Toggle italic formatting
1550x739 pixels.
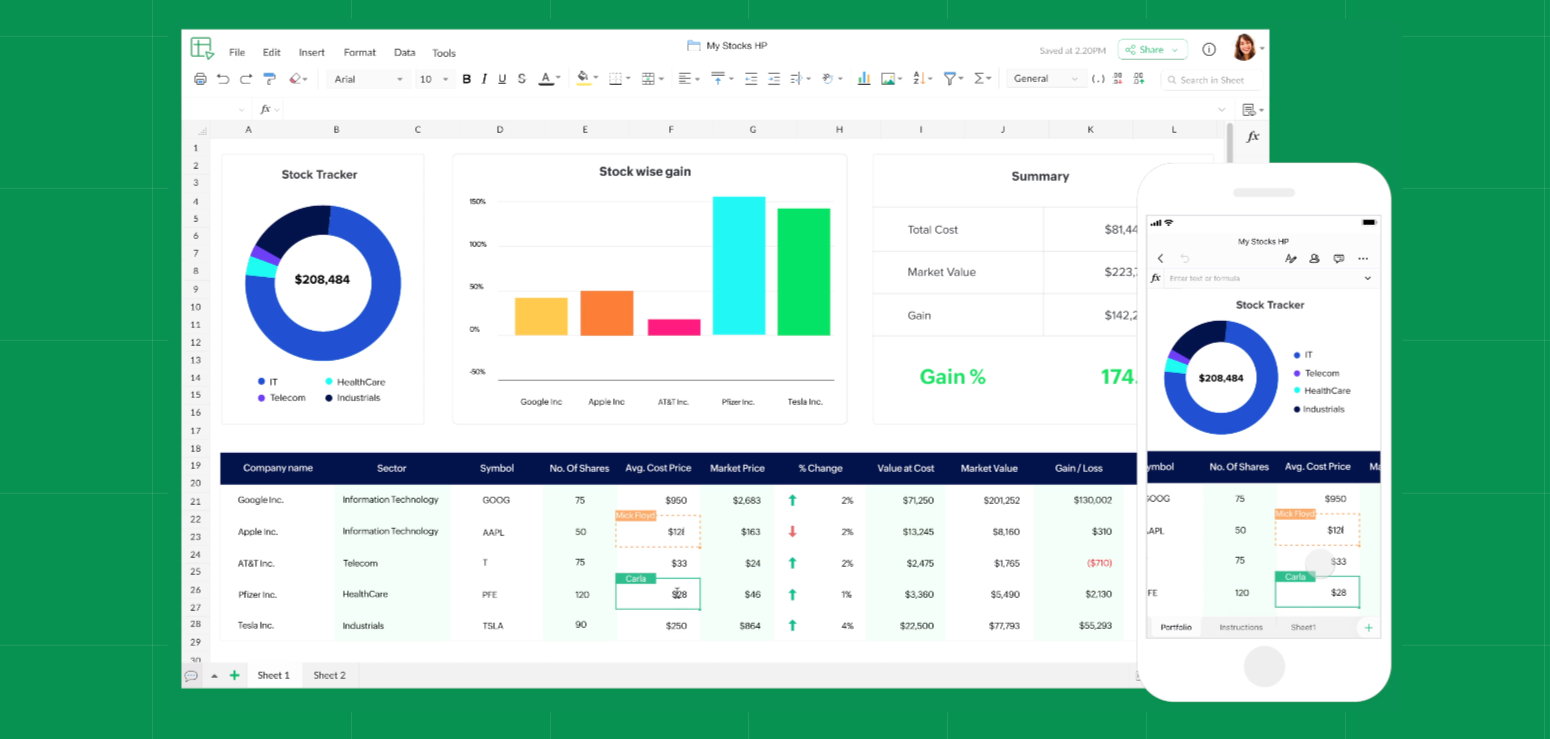pyautogui.click(x=485, y=79)
